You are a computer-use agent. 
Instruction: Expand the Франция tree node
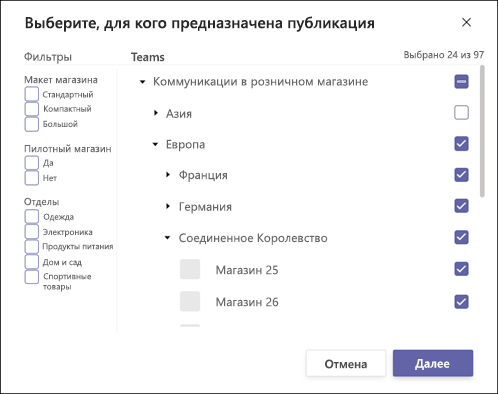(x=168, y=174)
